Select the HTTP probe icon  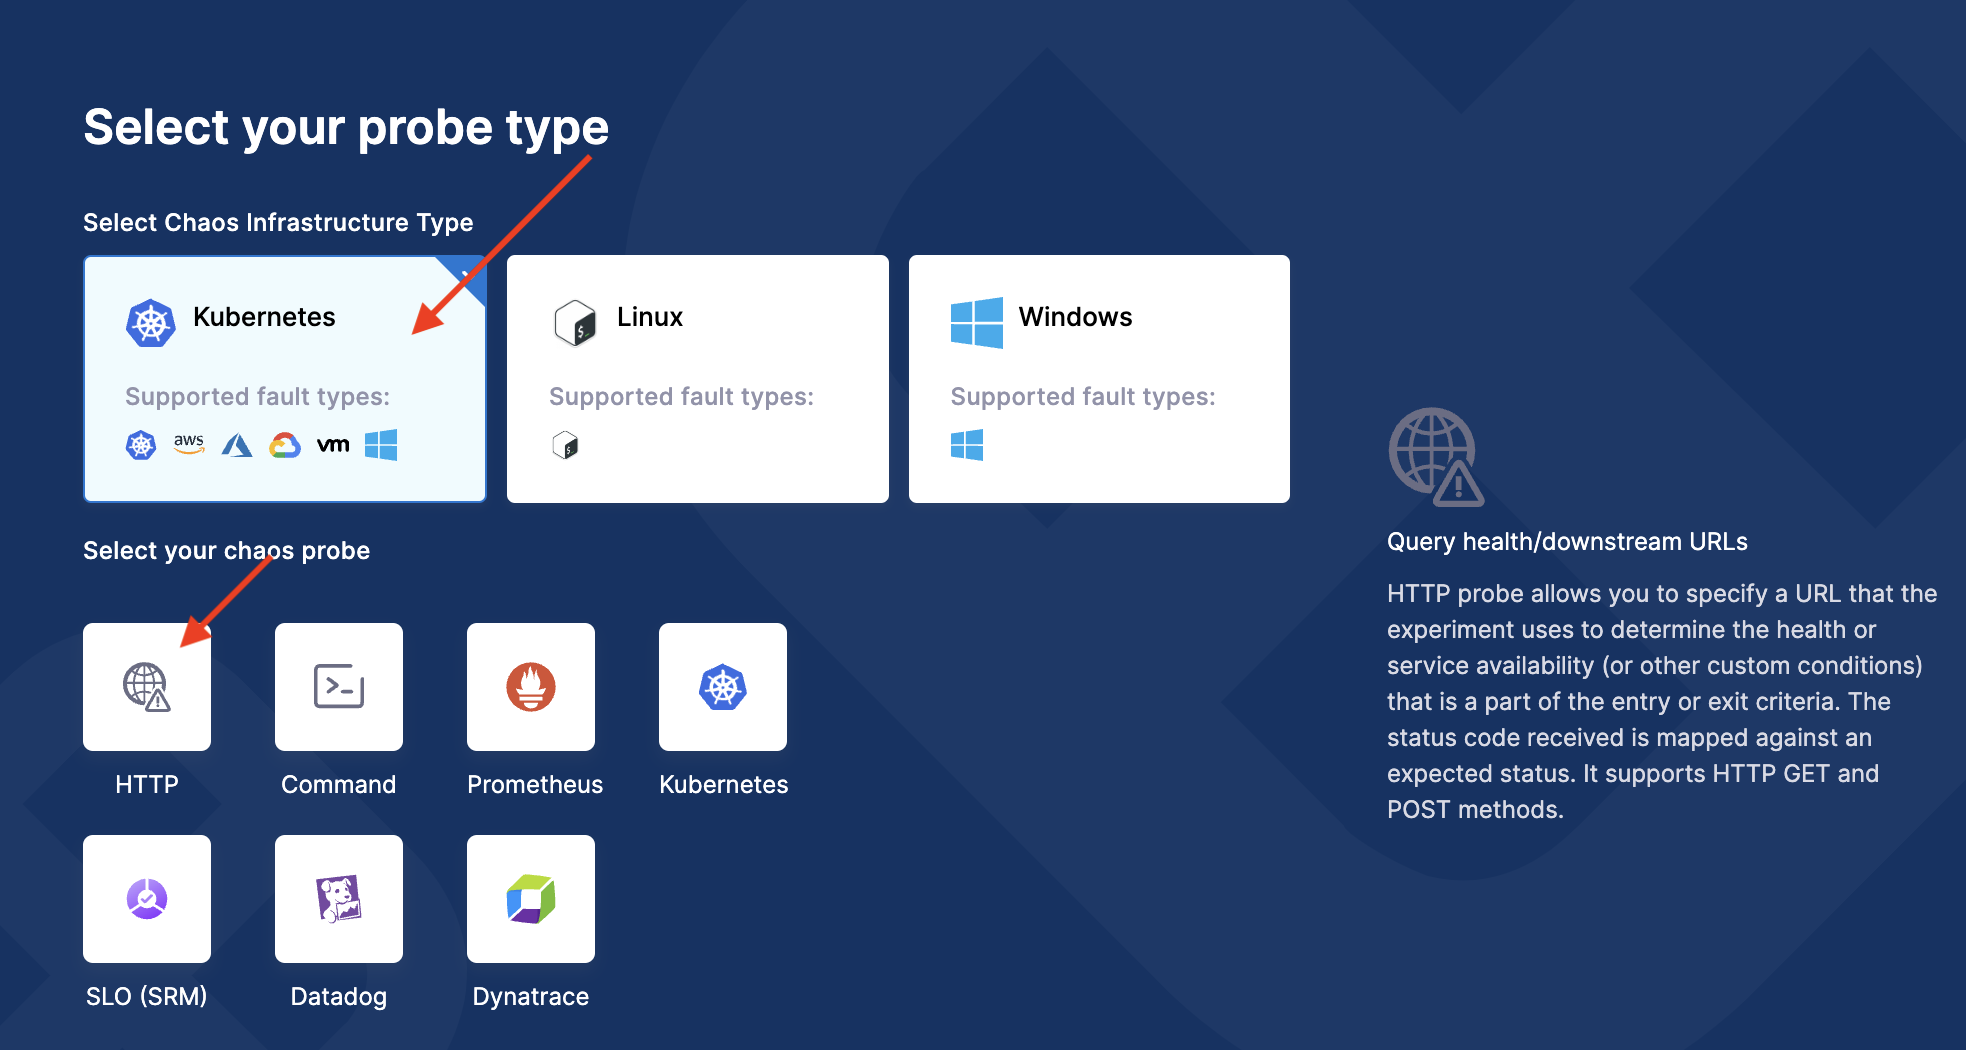tap(147, 687)
